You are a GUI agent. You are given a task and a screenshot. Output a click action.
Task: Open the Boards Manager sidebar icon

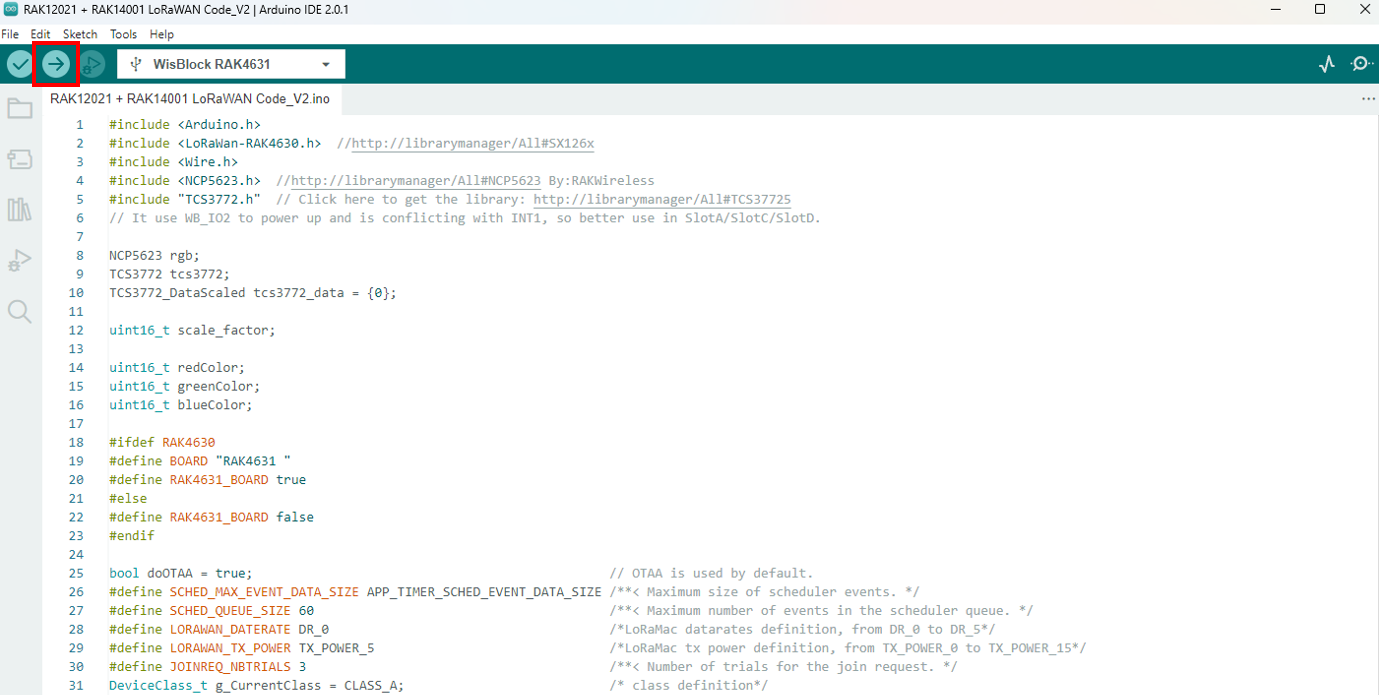pyautogui.click(x=20, y=159)
